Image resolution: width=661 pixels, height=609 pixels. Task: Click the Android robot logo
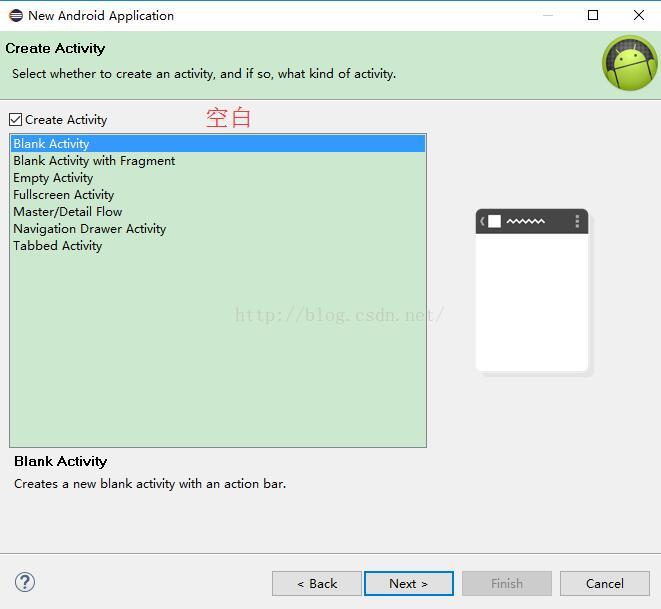tap(630, 63)
